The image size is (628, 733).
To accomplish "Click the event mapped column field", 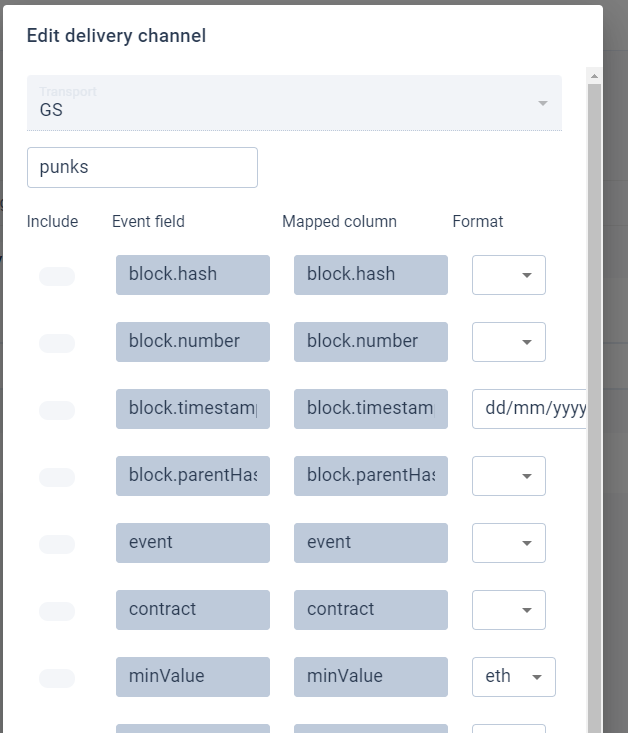I will pos(371,543).
